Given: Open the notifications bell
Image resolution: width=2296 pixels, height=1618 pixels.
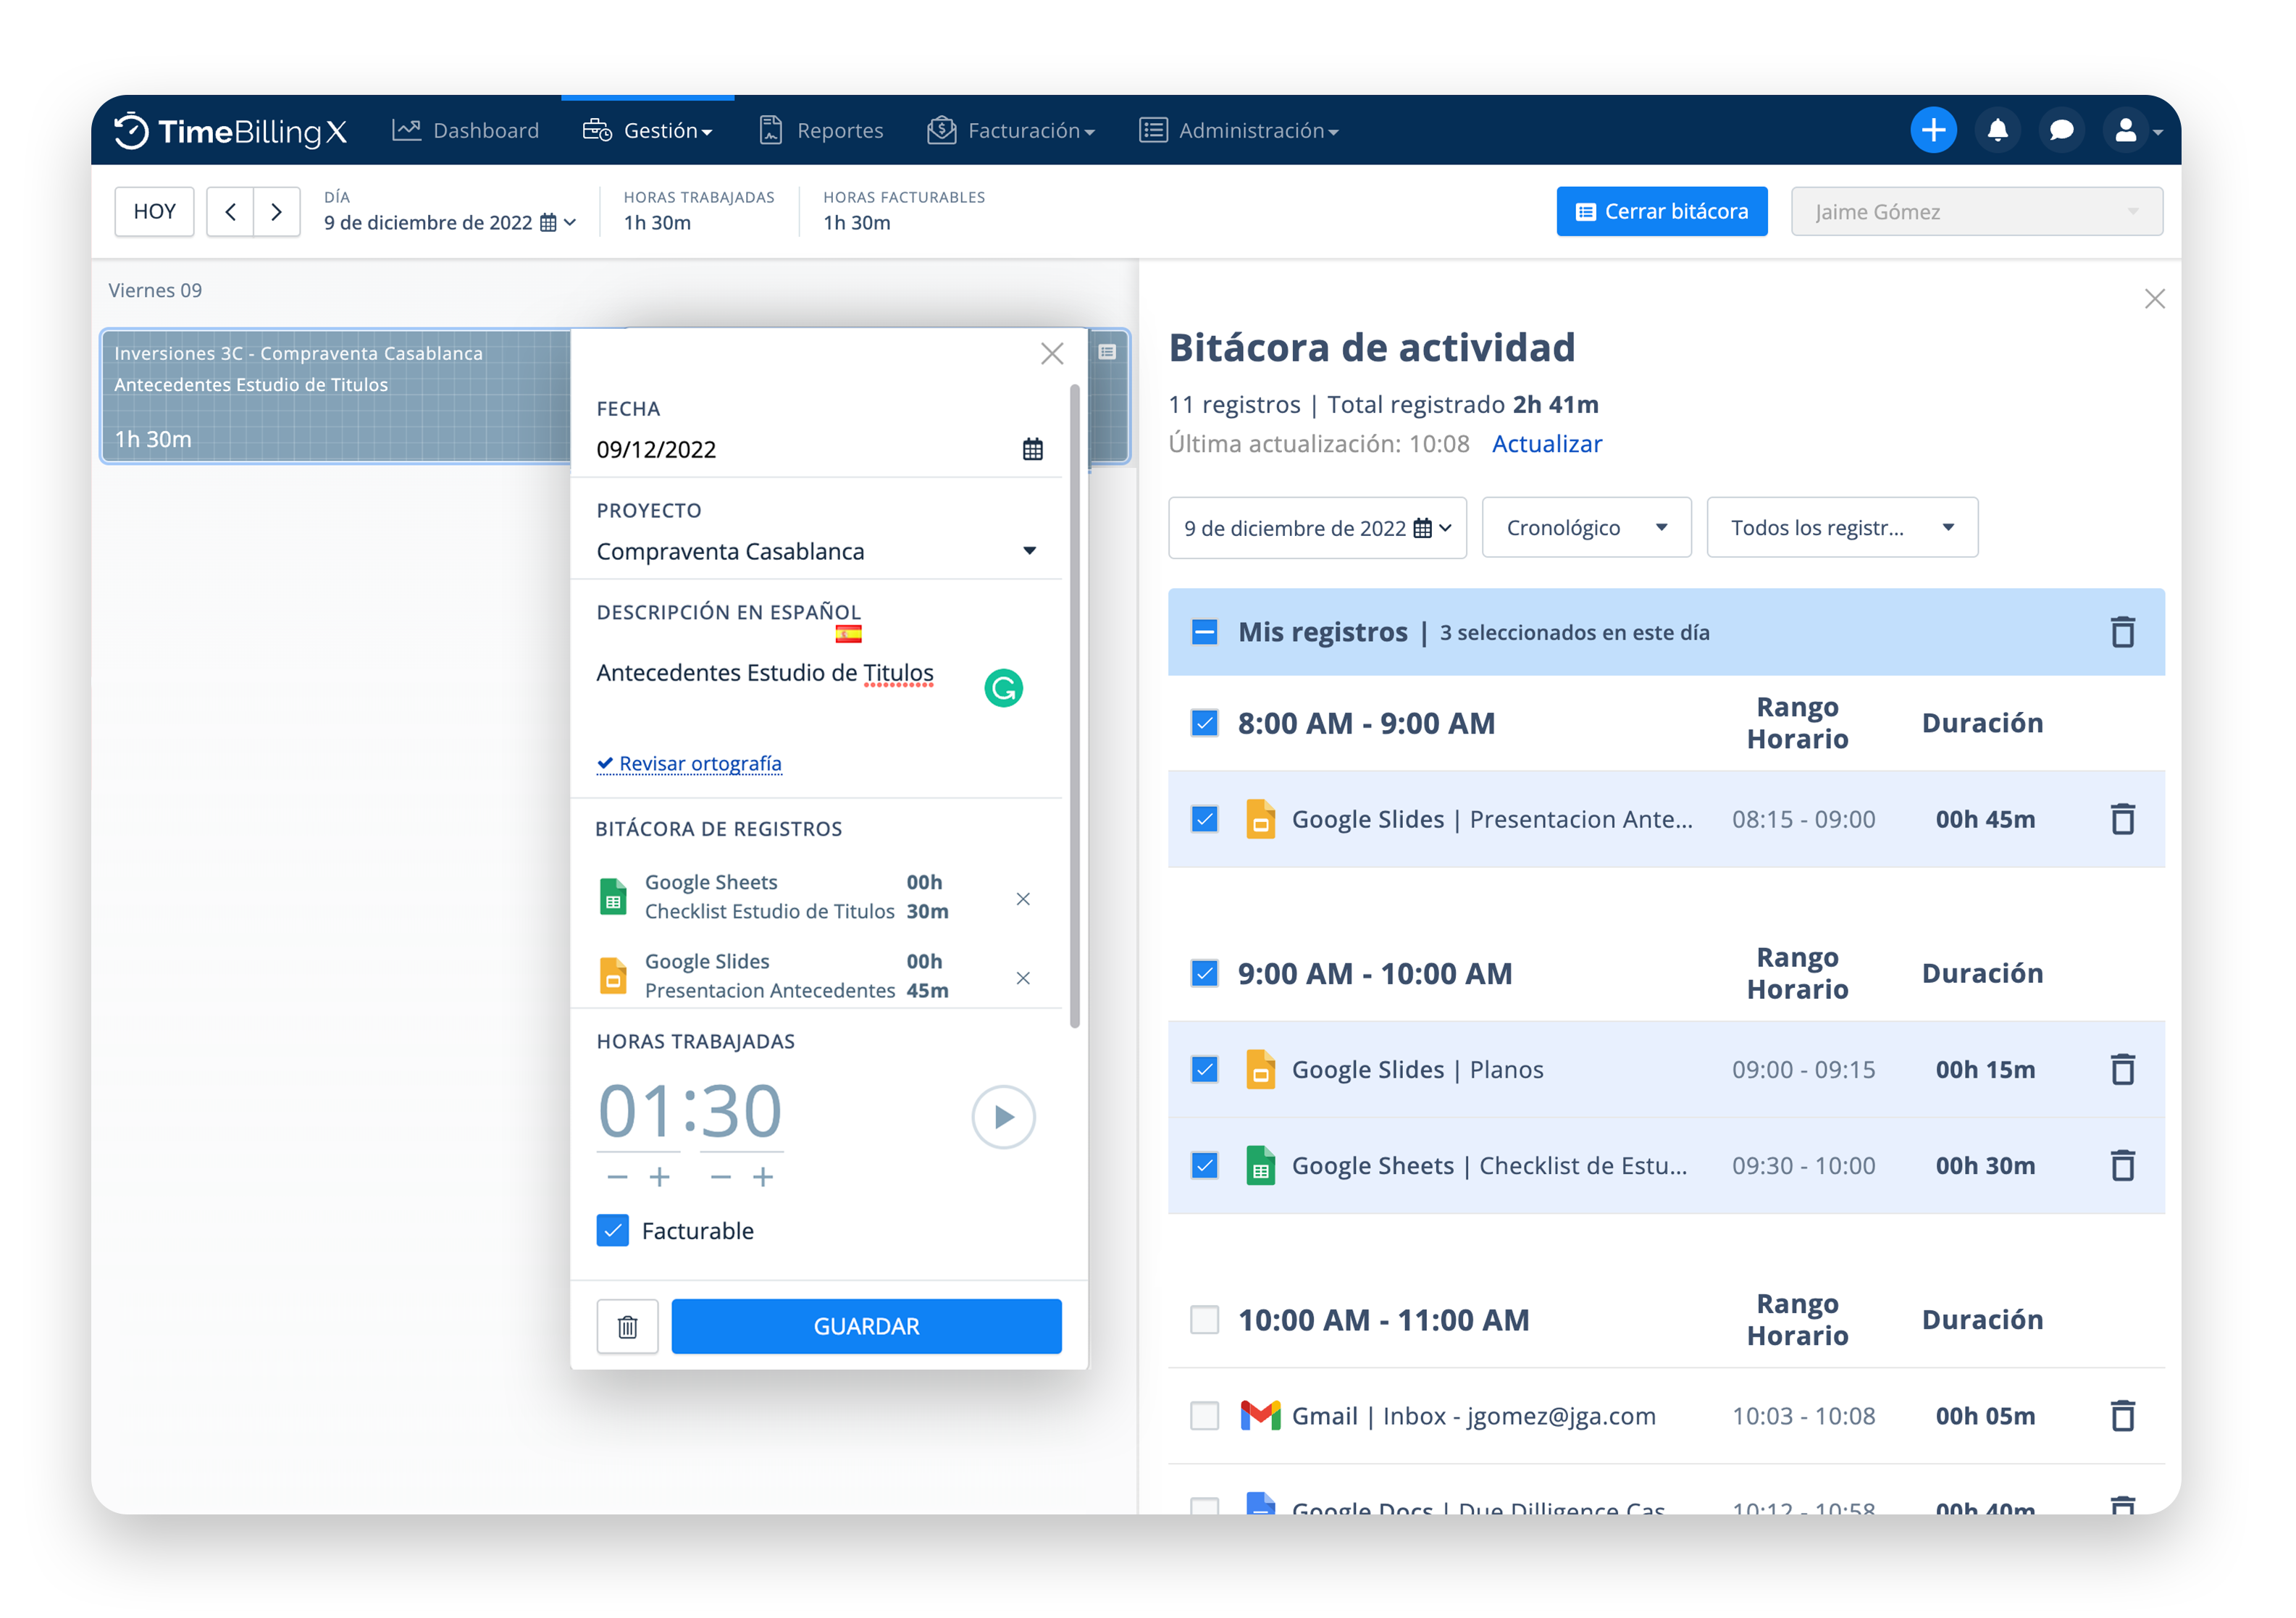Looking at the screenshot, I should point(1997,131).
